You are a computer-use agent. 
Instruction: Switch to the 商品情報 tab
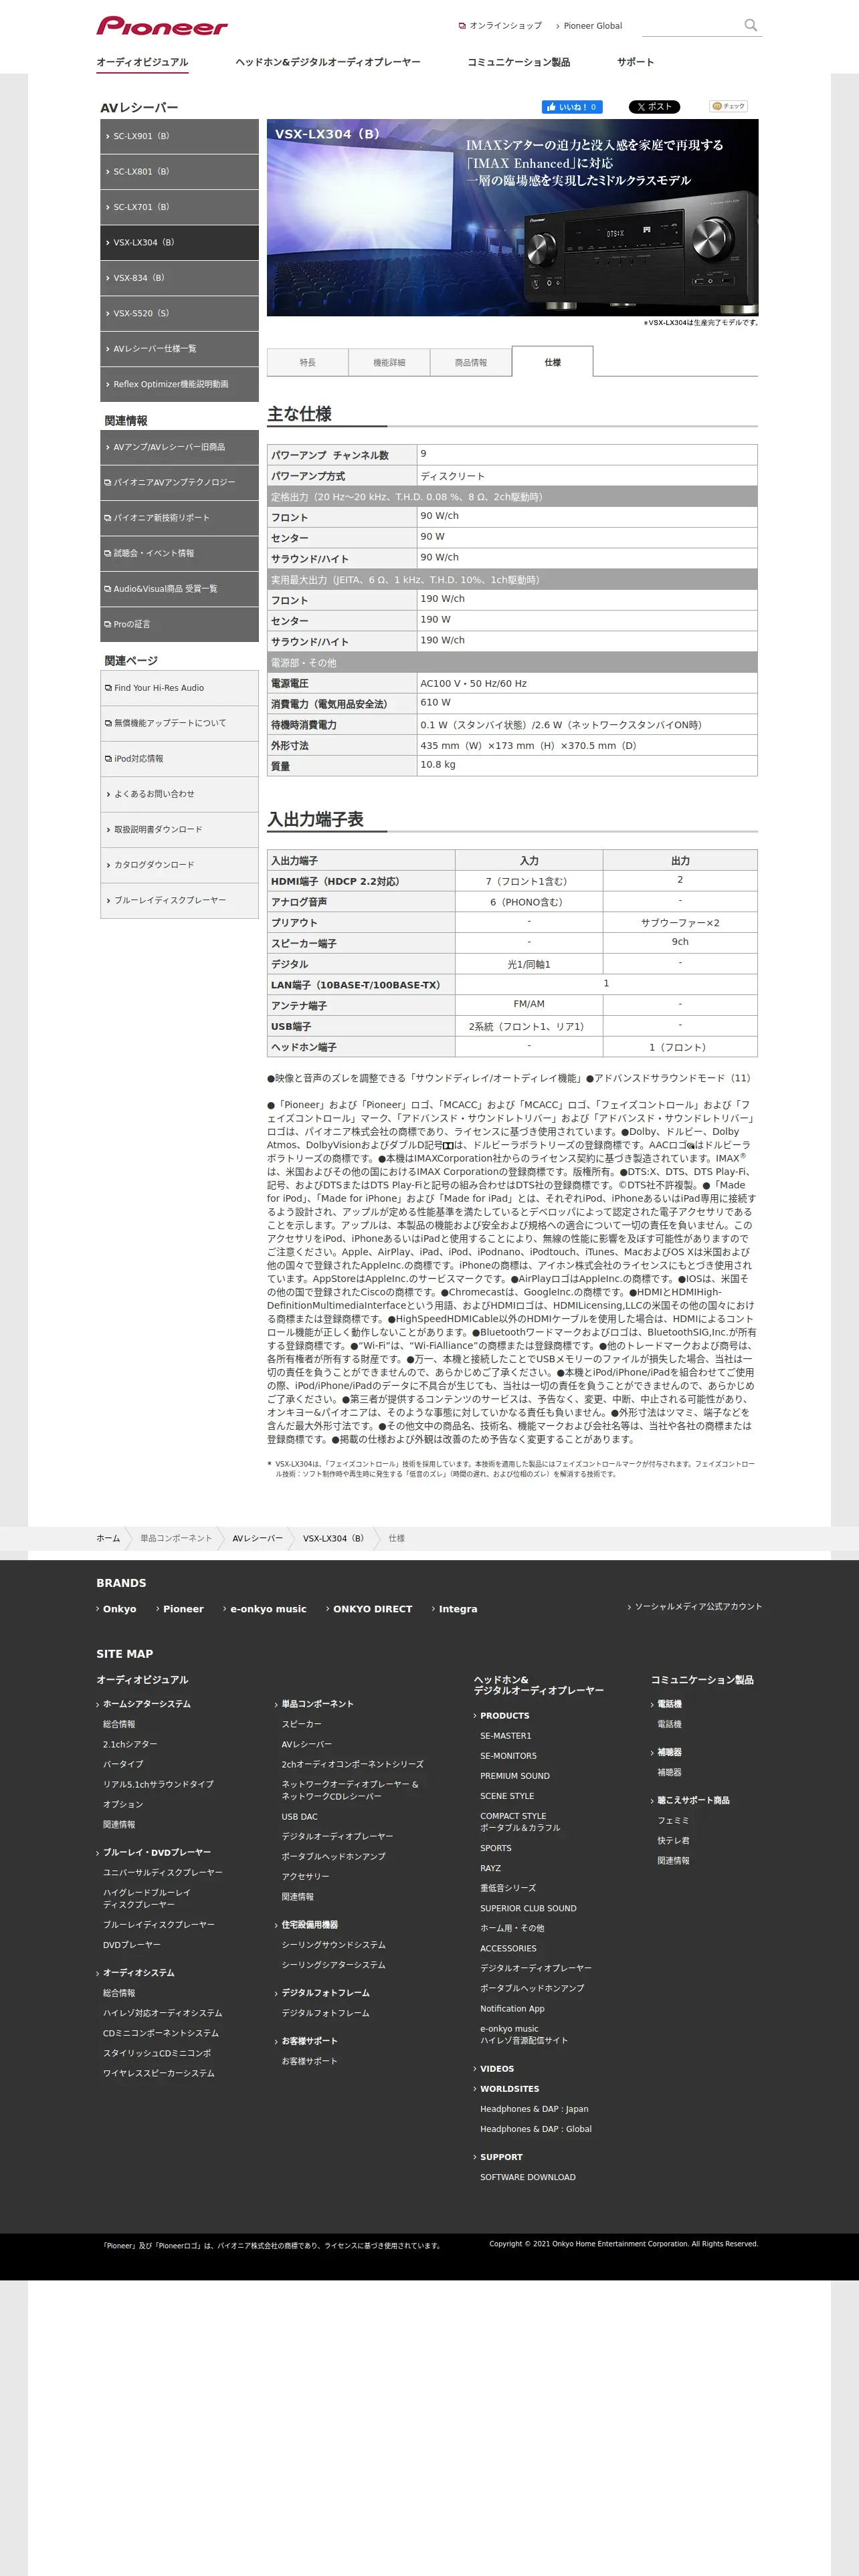click(x=471, y=362)
